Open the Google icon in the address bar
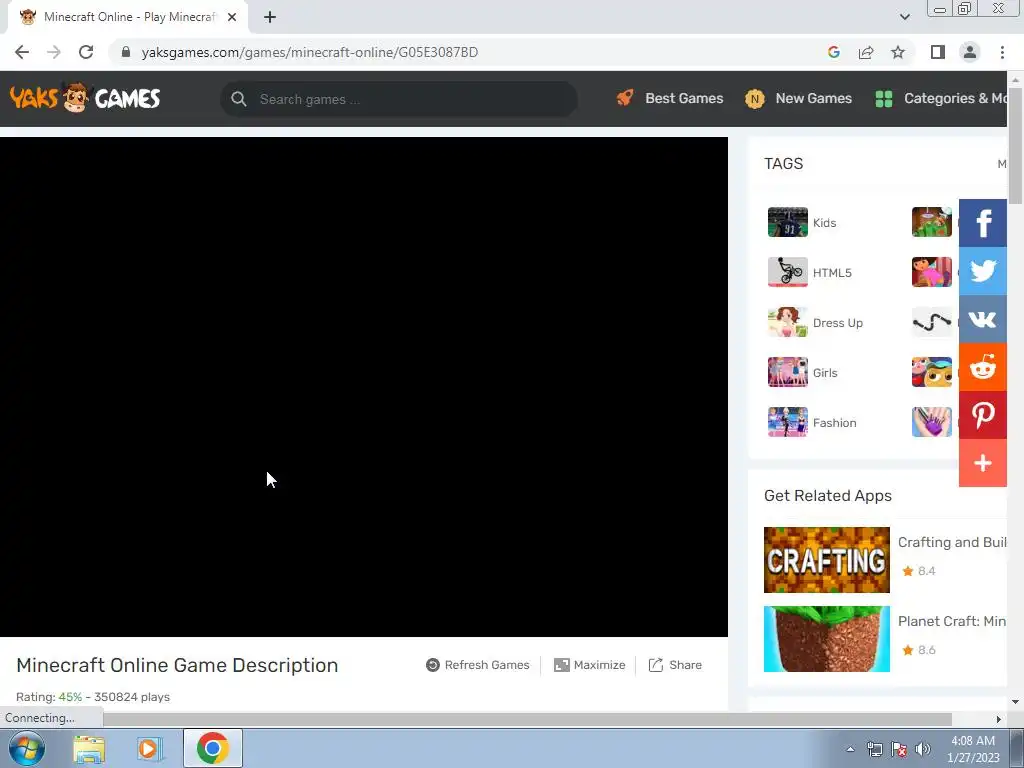This screenshot has width=1024, height=768. [834, 52]
